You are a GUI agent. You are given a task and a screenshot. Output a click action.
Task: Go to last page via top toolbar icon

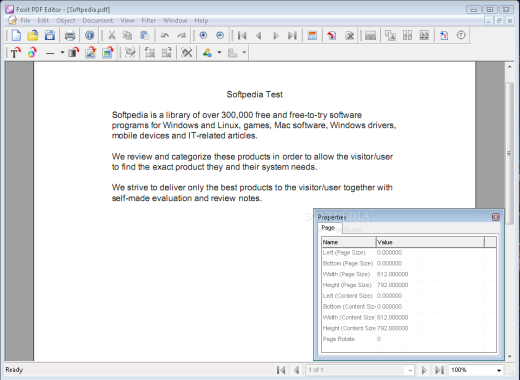pos(292,35)
